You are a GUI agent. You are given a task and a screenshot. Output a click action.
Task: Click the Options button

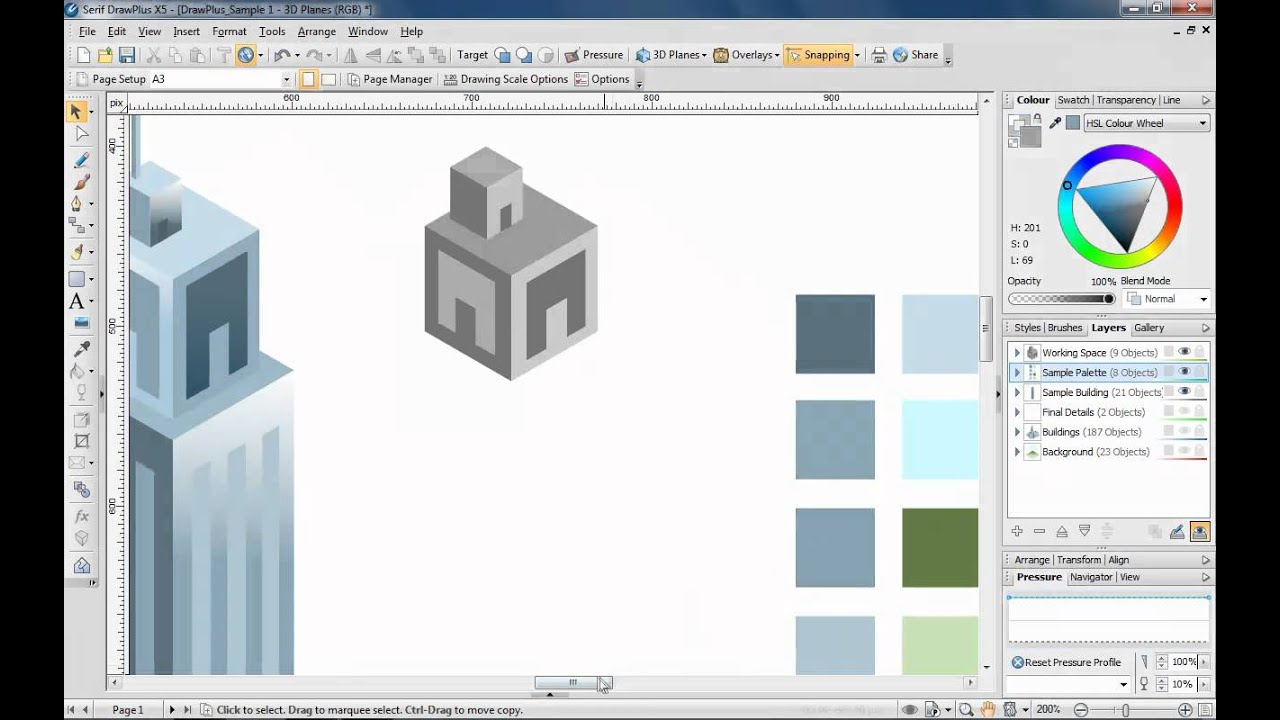[602, 79]
